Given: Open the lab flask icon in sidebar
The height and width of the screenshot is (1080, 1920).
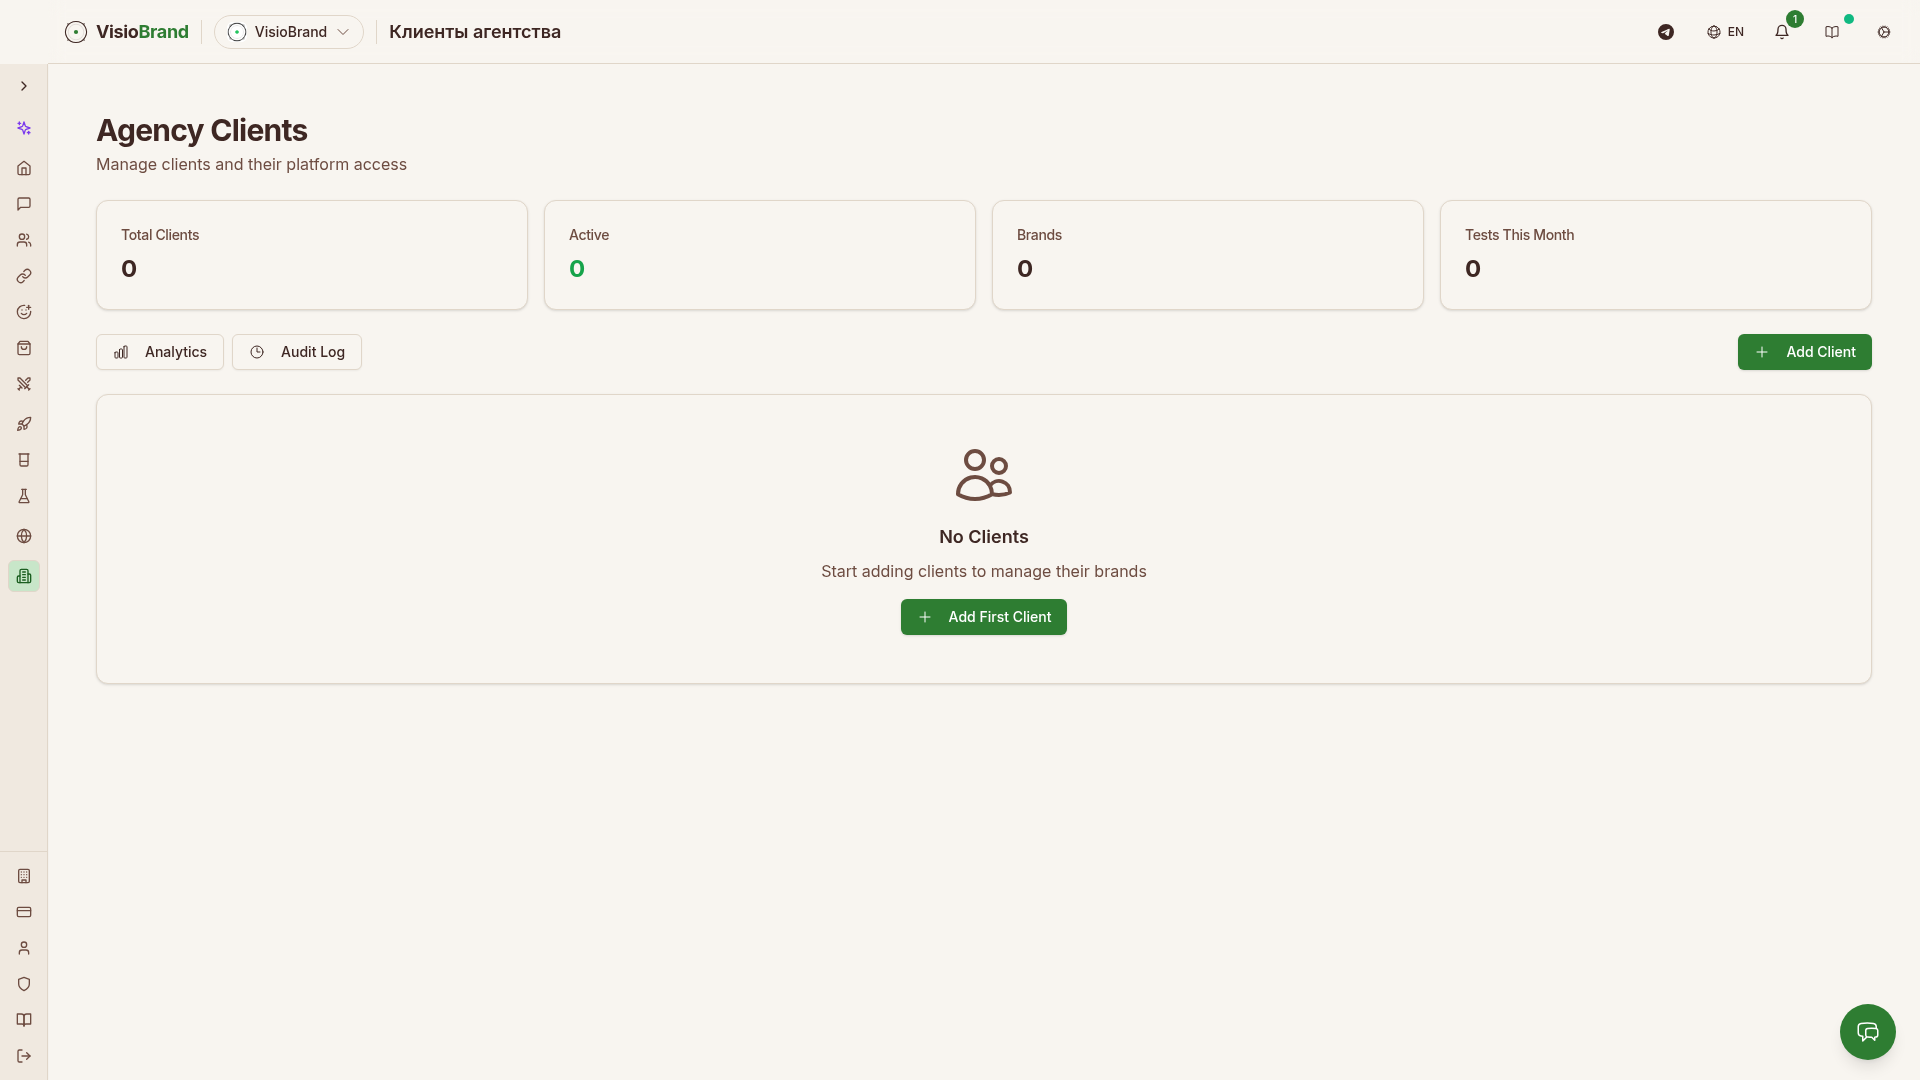Looking at the screenshot, I should pyautogui.click(x=24, y=496).
